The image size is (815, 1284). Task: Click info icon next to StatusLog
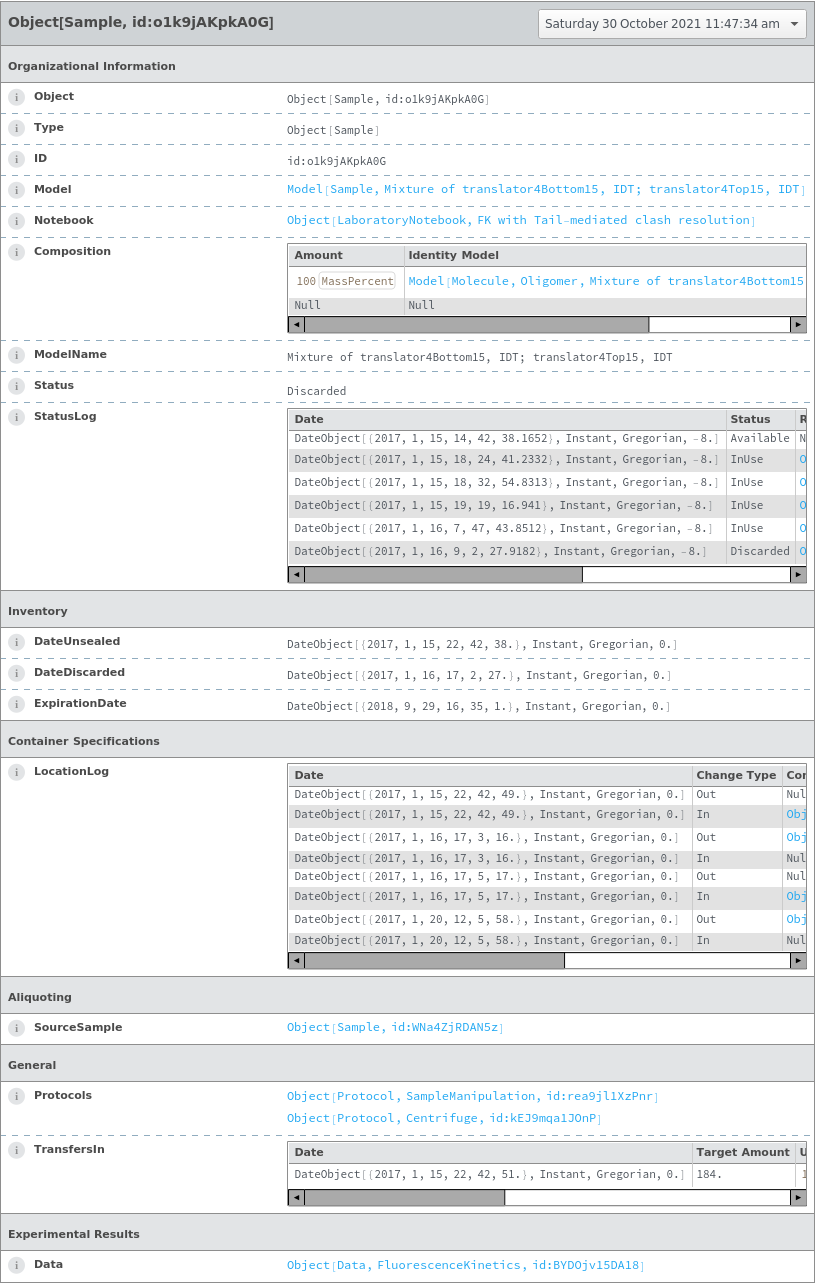coord(16,417)
